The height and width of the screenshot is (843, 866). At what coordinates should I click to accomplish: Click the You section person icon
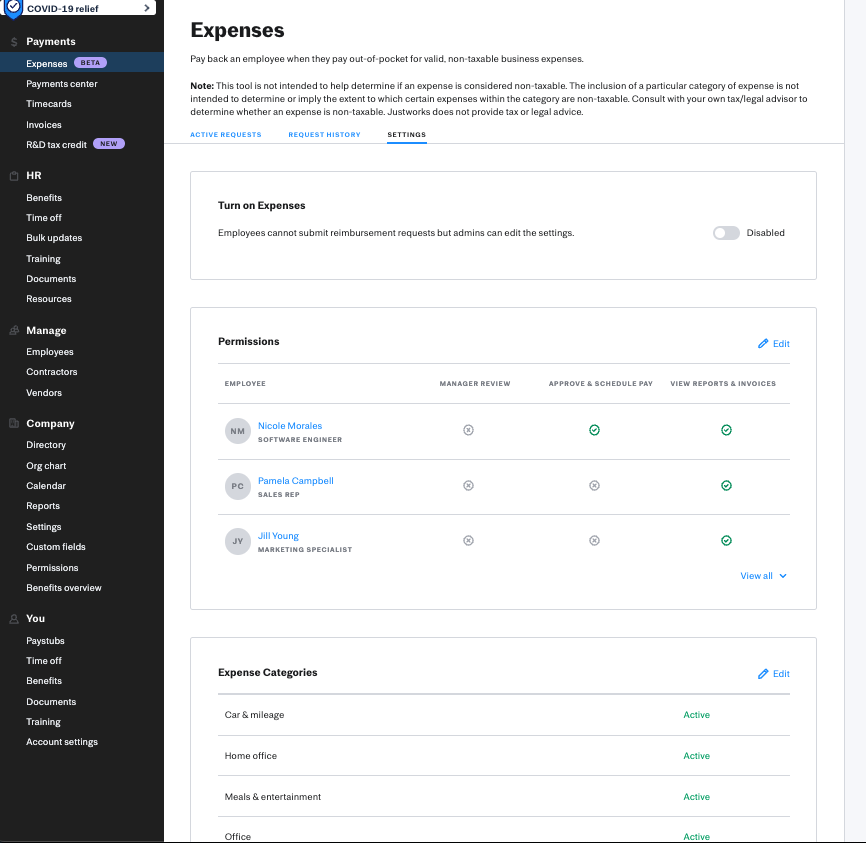point(13,619)
